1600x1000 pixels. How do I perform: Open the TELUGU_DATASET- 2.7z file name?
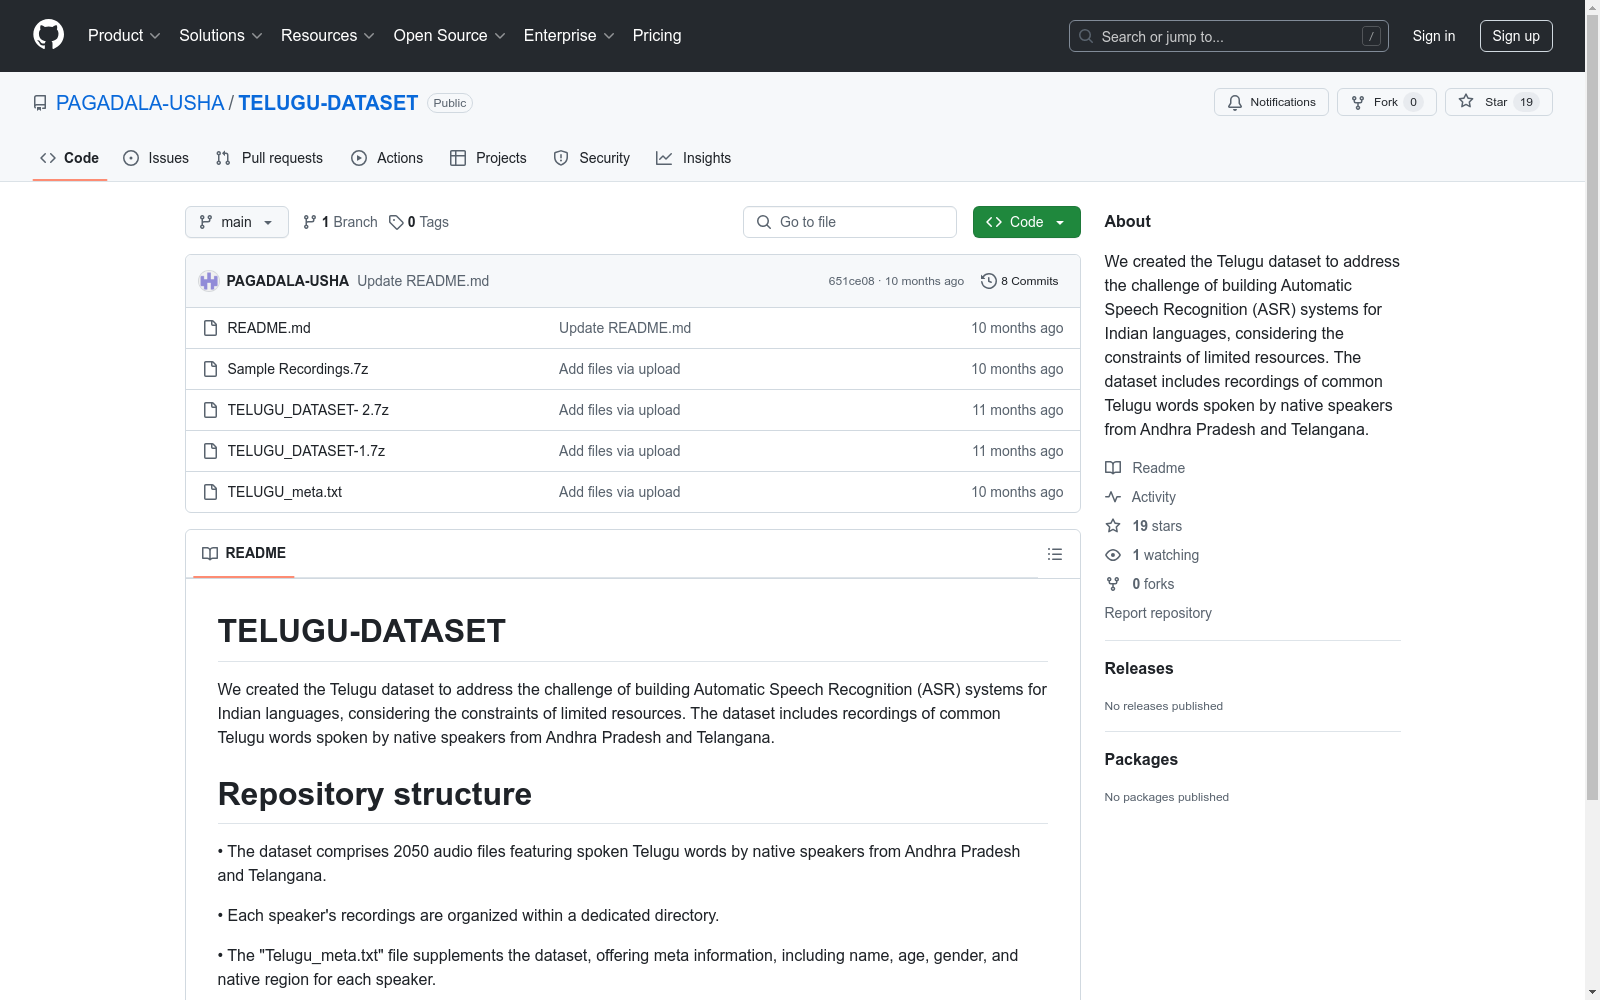(x=308, y=410)
